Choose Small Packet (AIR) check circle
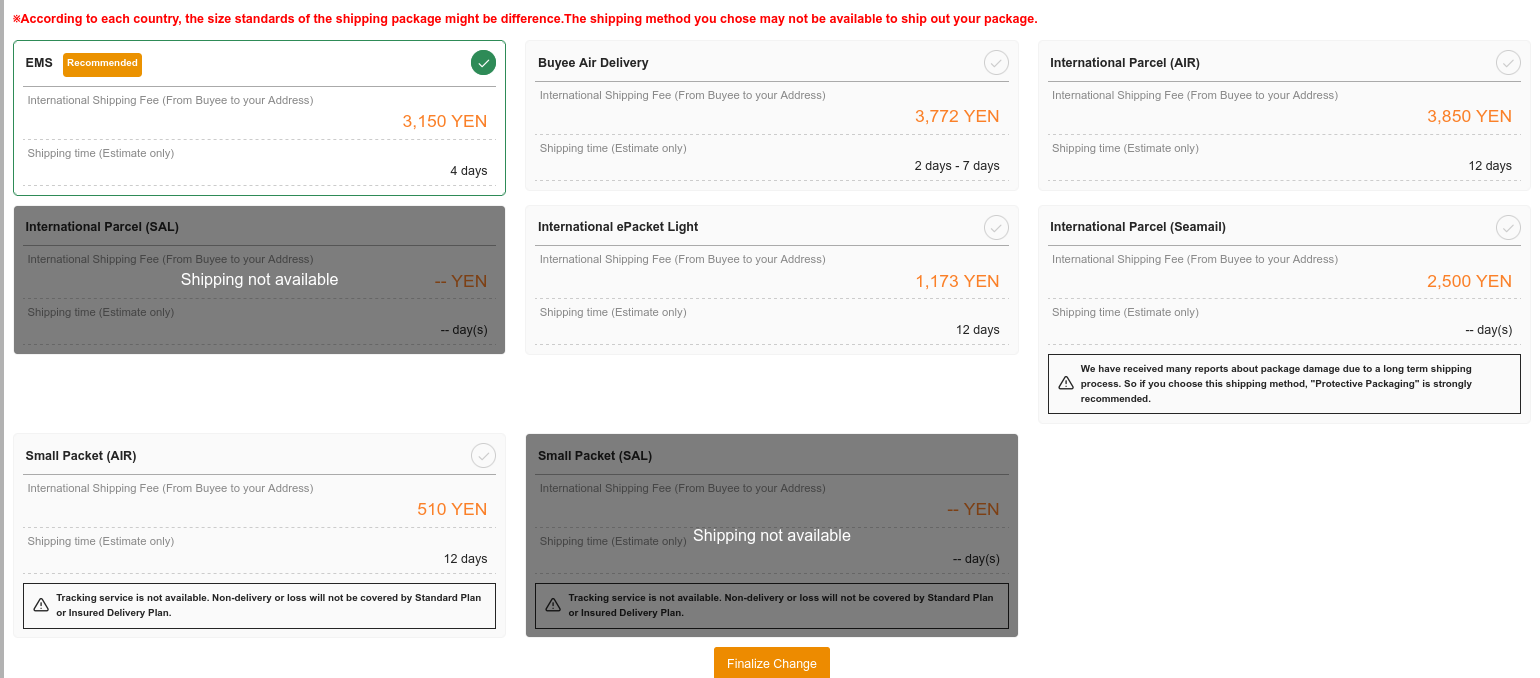Image resolution: width=1540 pixels, height=678 pixels. (483, 456)
